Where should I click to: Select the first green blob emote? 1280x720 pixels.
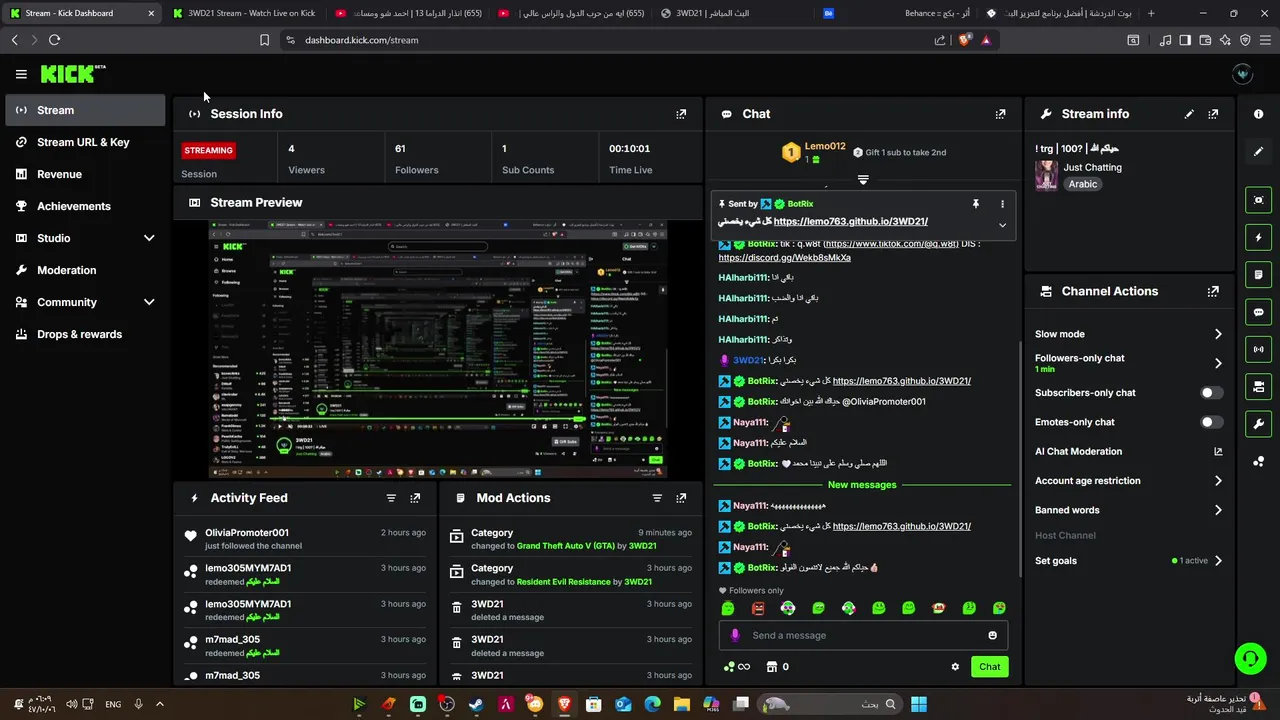728,608
